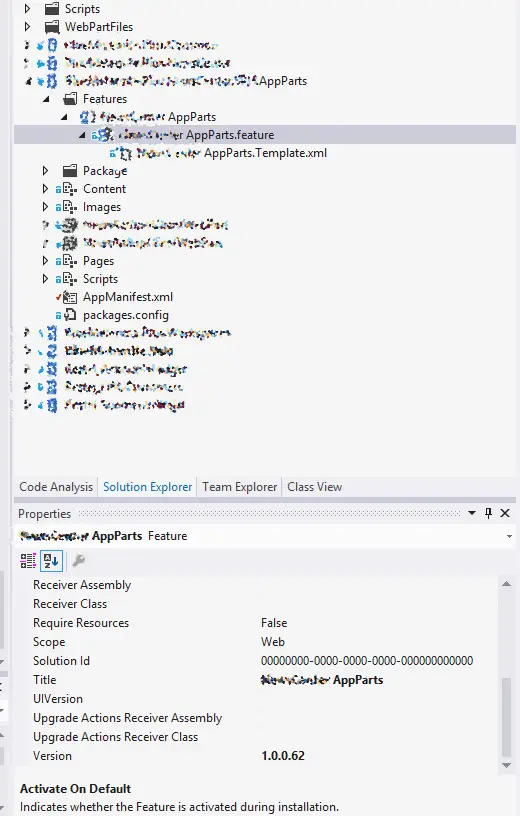Click the Title property value

click(322, 680)
